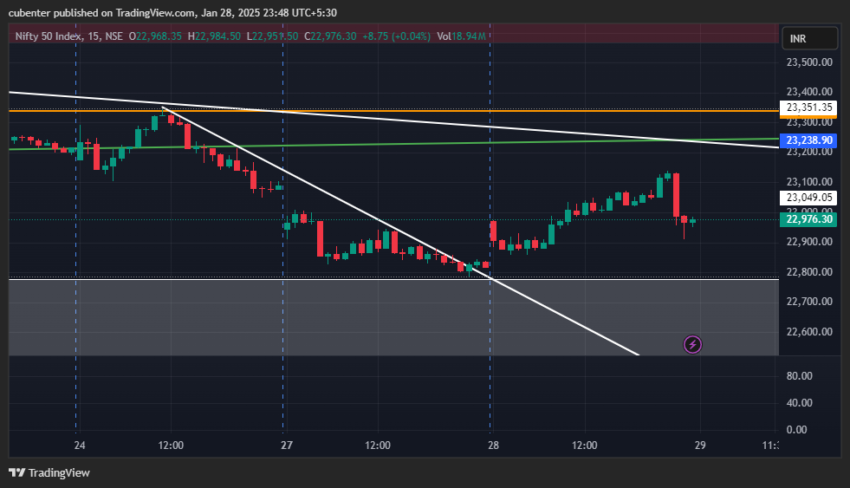Click the purple lightning bolt icon
This screenshot has width=850, height=488.
click(x=692, y=345)
